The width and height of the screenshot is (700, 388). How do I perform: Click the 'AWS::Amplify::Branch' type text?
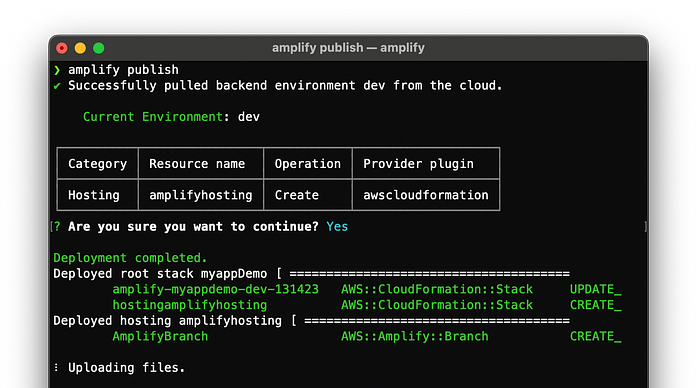(x=415, y=336)
